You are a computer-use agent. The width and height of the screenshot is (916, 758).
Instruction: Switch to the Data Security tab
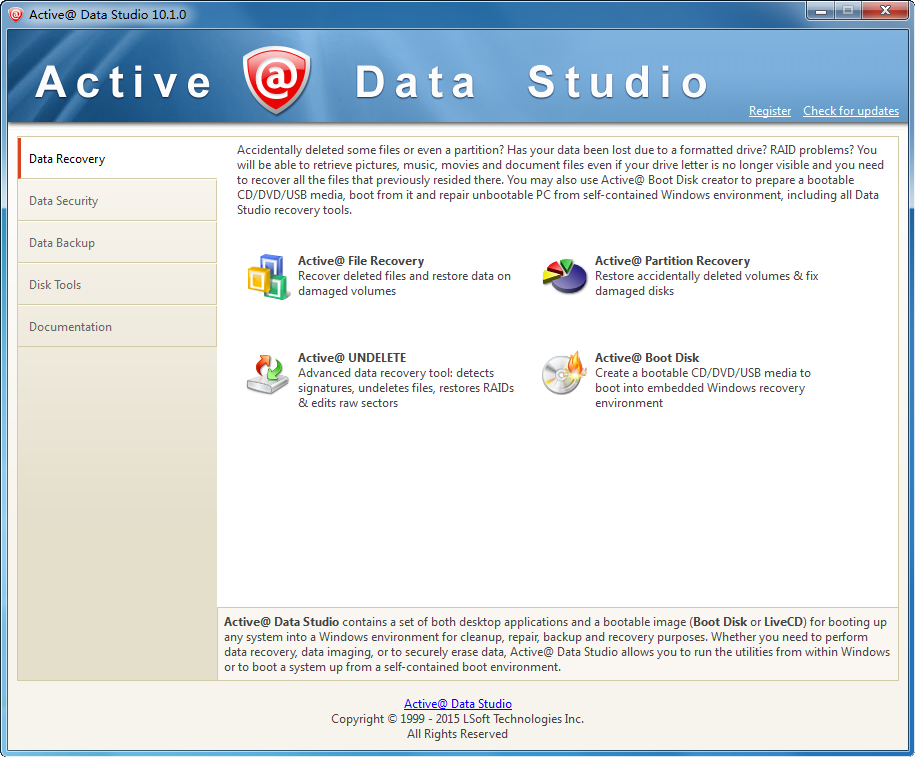click(x=117, y=200)
